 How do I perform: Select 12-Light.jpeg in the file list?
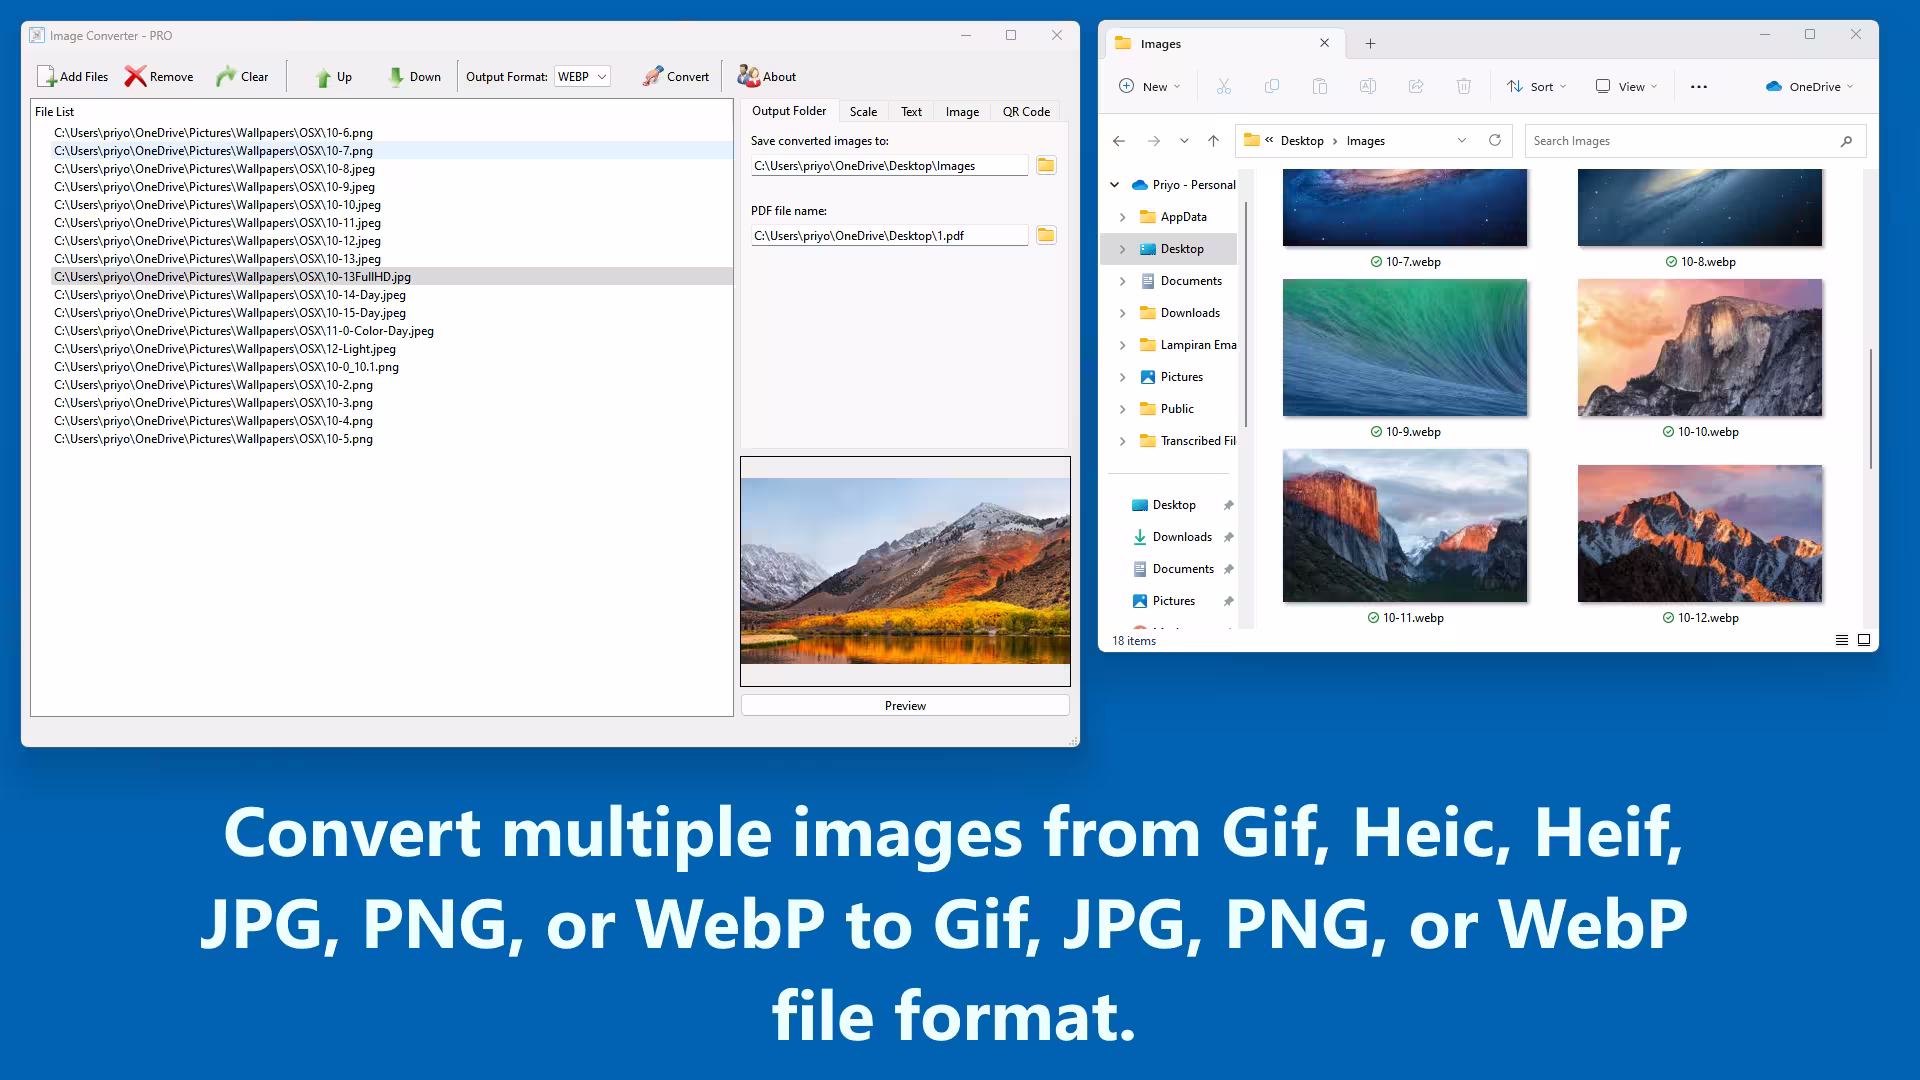tap(392, 349)
